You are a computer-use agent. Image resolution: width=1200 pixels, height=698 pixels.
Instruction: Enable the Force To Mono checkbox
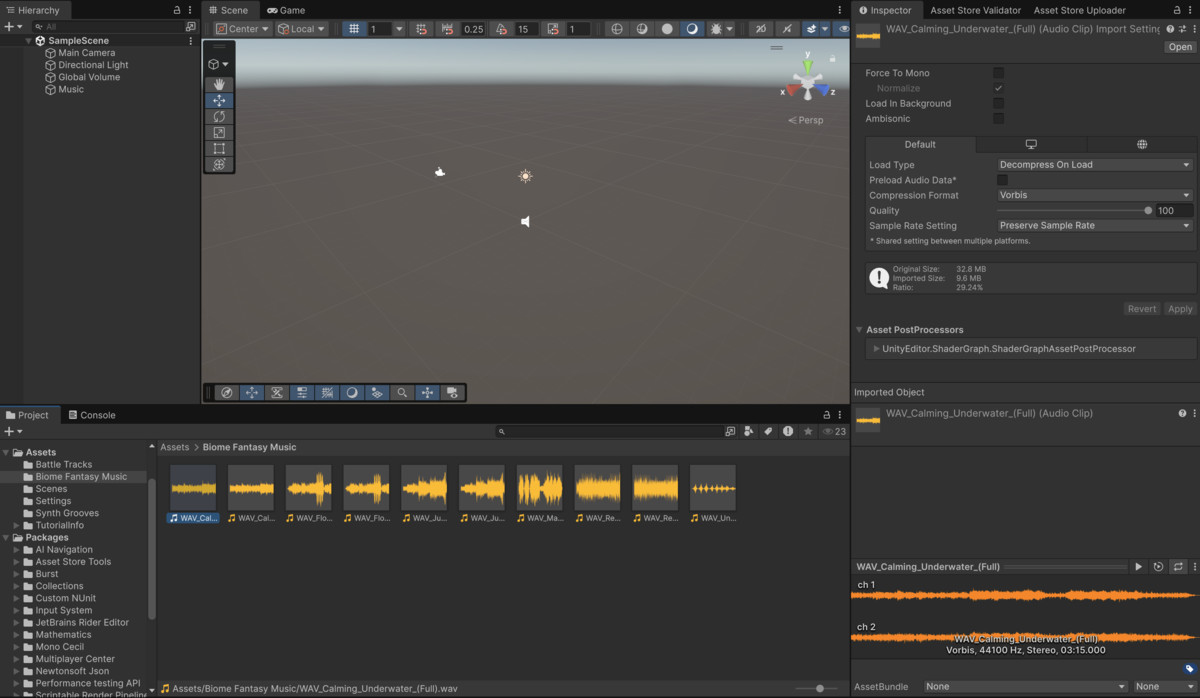998,73
